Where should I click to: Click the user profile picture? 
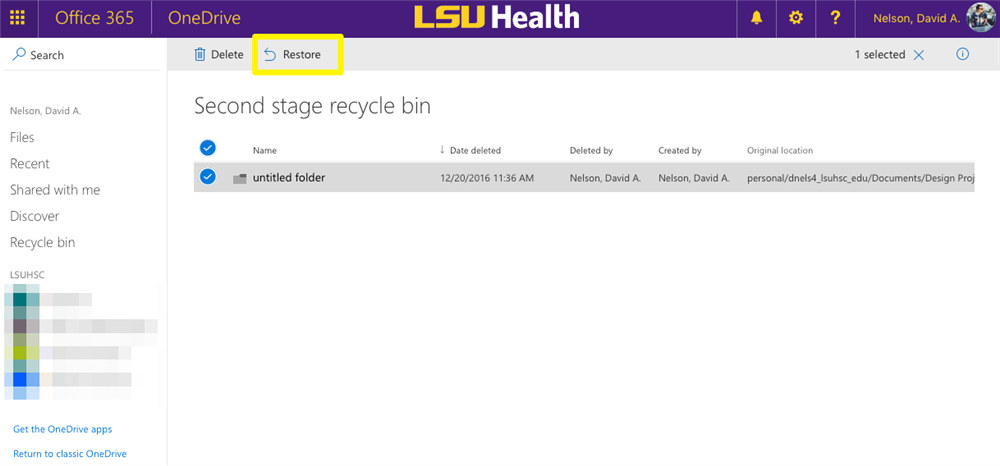pos(981,18)
